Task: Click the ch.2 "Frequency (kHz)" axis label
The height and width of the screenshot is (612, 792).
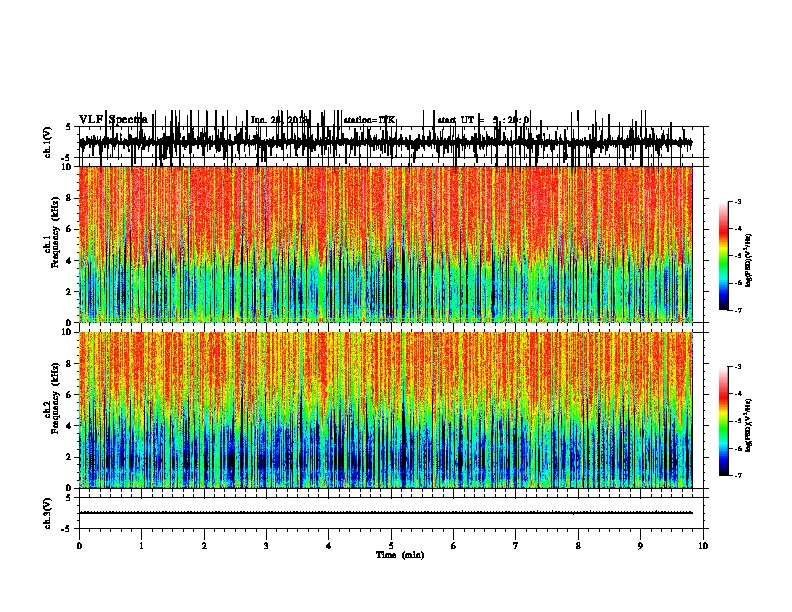Action: (x=55, y=398)
